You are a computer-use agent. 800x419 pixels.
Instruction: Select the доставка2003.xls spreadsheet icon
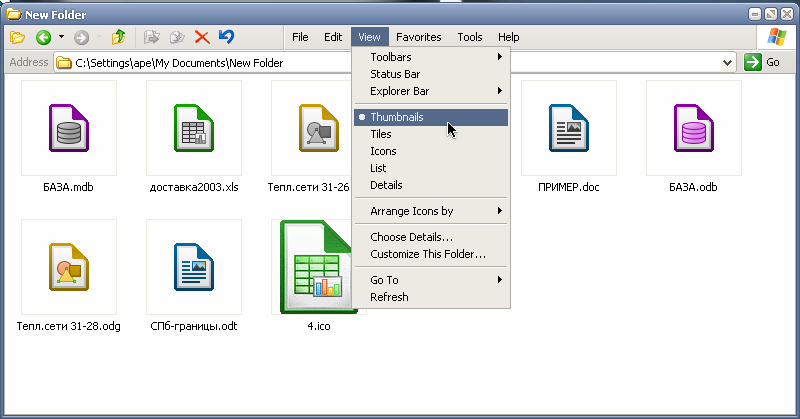click(193, 130)
